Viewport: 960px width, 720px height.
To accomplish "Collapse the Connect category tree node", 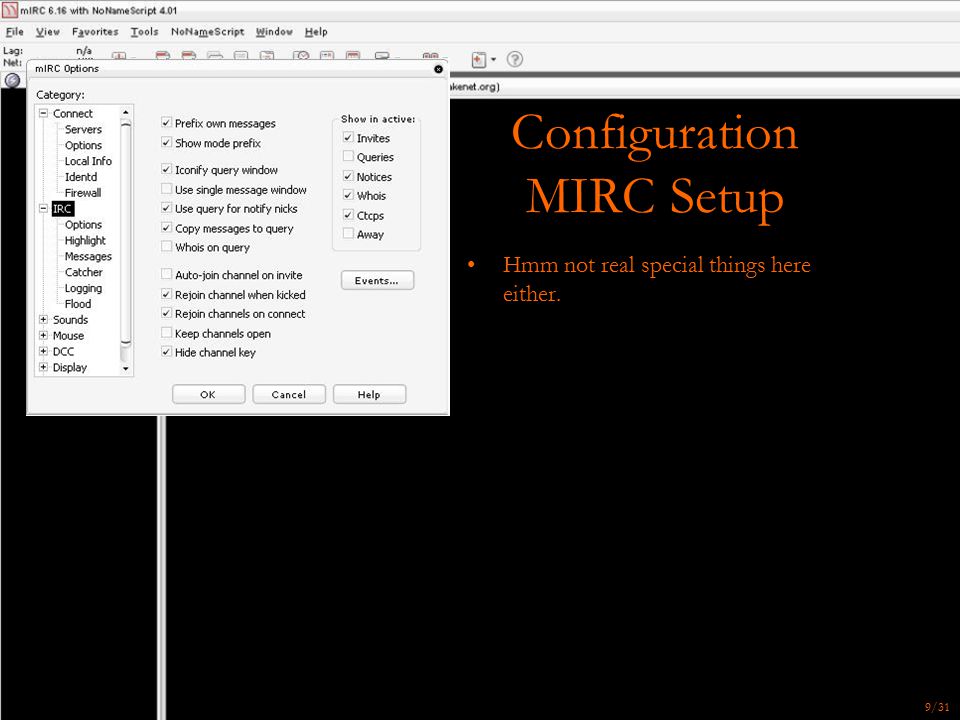I will pyautogui.click(x=43, y=113).
